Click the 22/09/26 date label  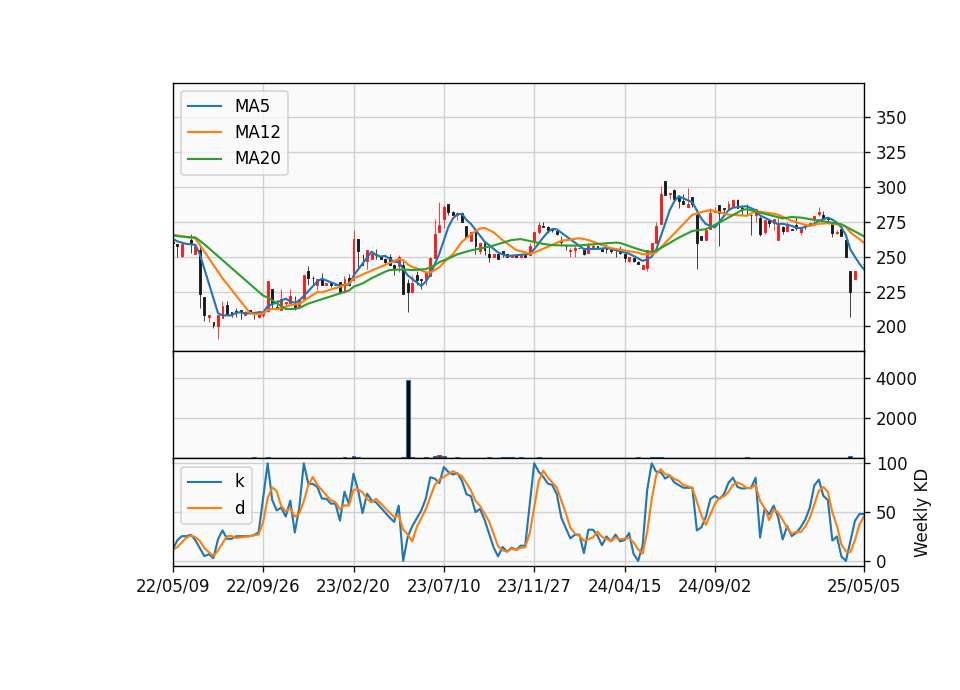(x=263, y=586)
